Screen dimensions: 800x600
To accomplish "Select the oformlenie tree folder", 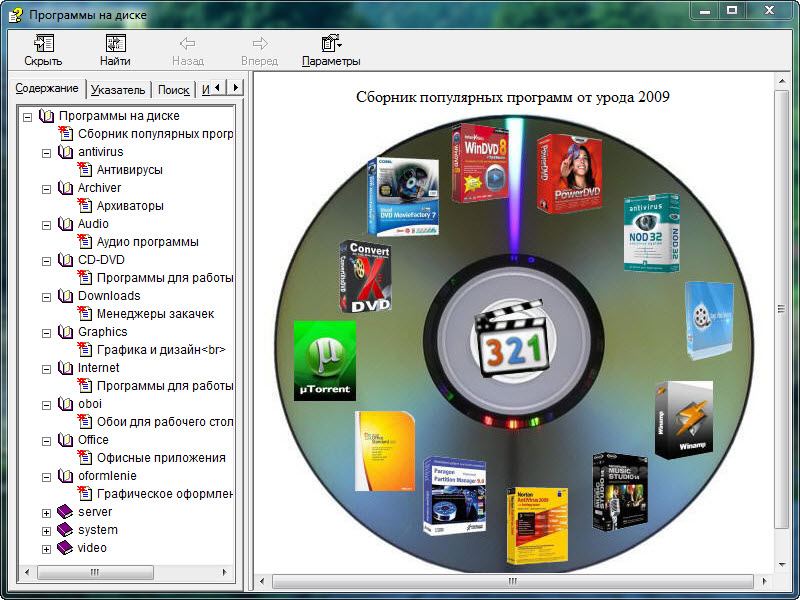I will pos(107,476).
